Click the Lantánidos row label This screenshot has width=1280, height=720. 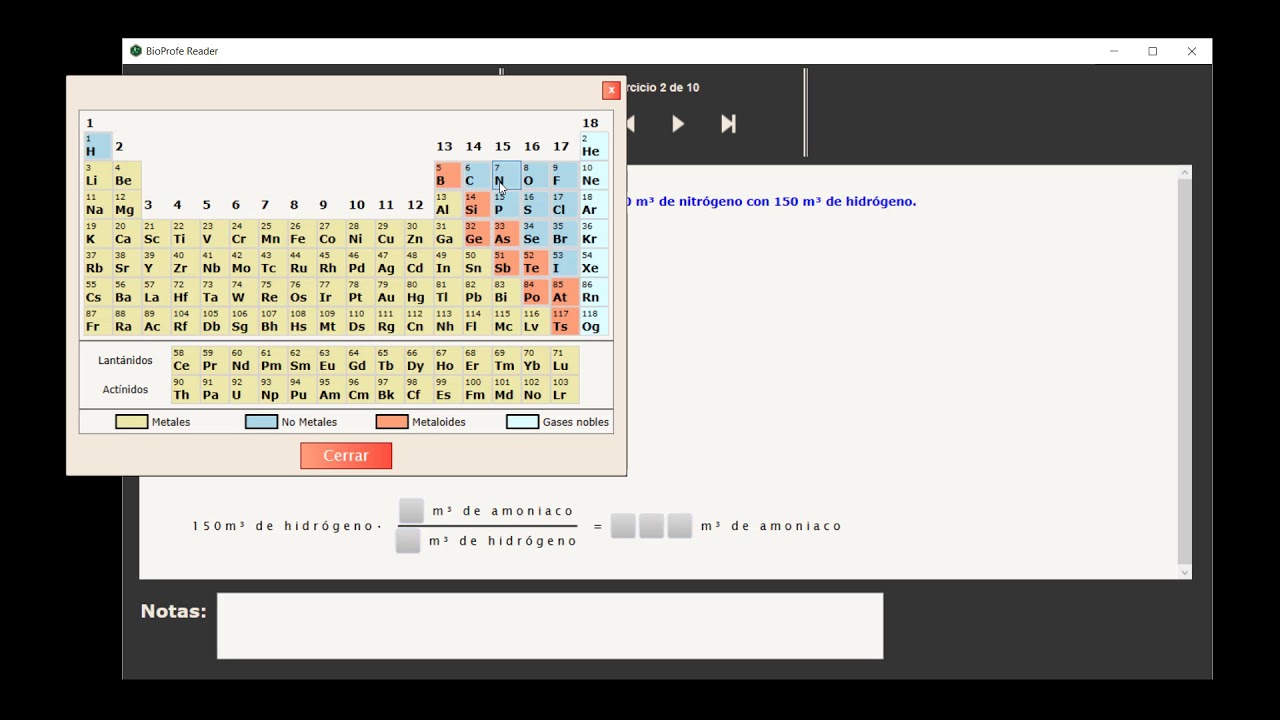click(125, 360)
